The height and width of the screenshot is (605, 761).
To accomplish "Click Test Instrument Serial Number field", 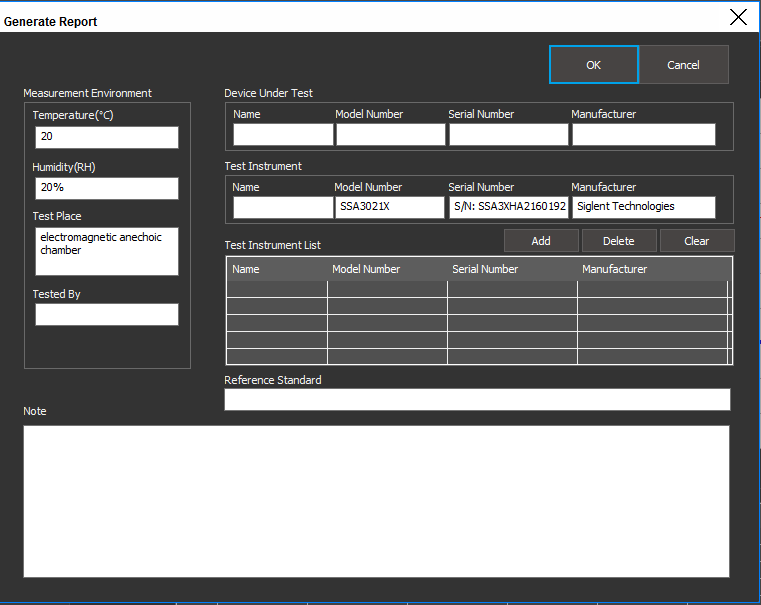I will coord(508,207).
